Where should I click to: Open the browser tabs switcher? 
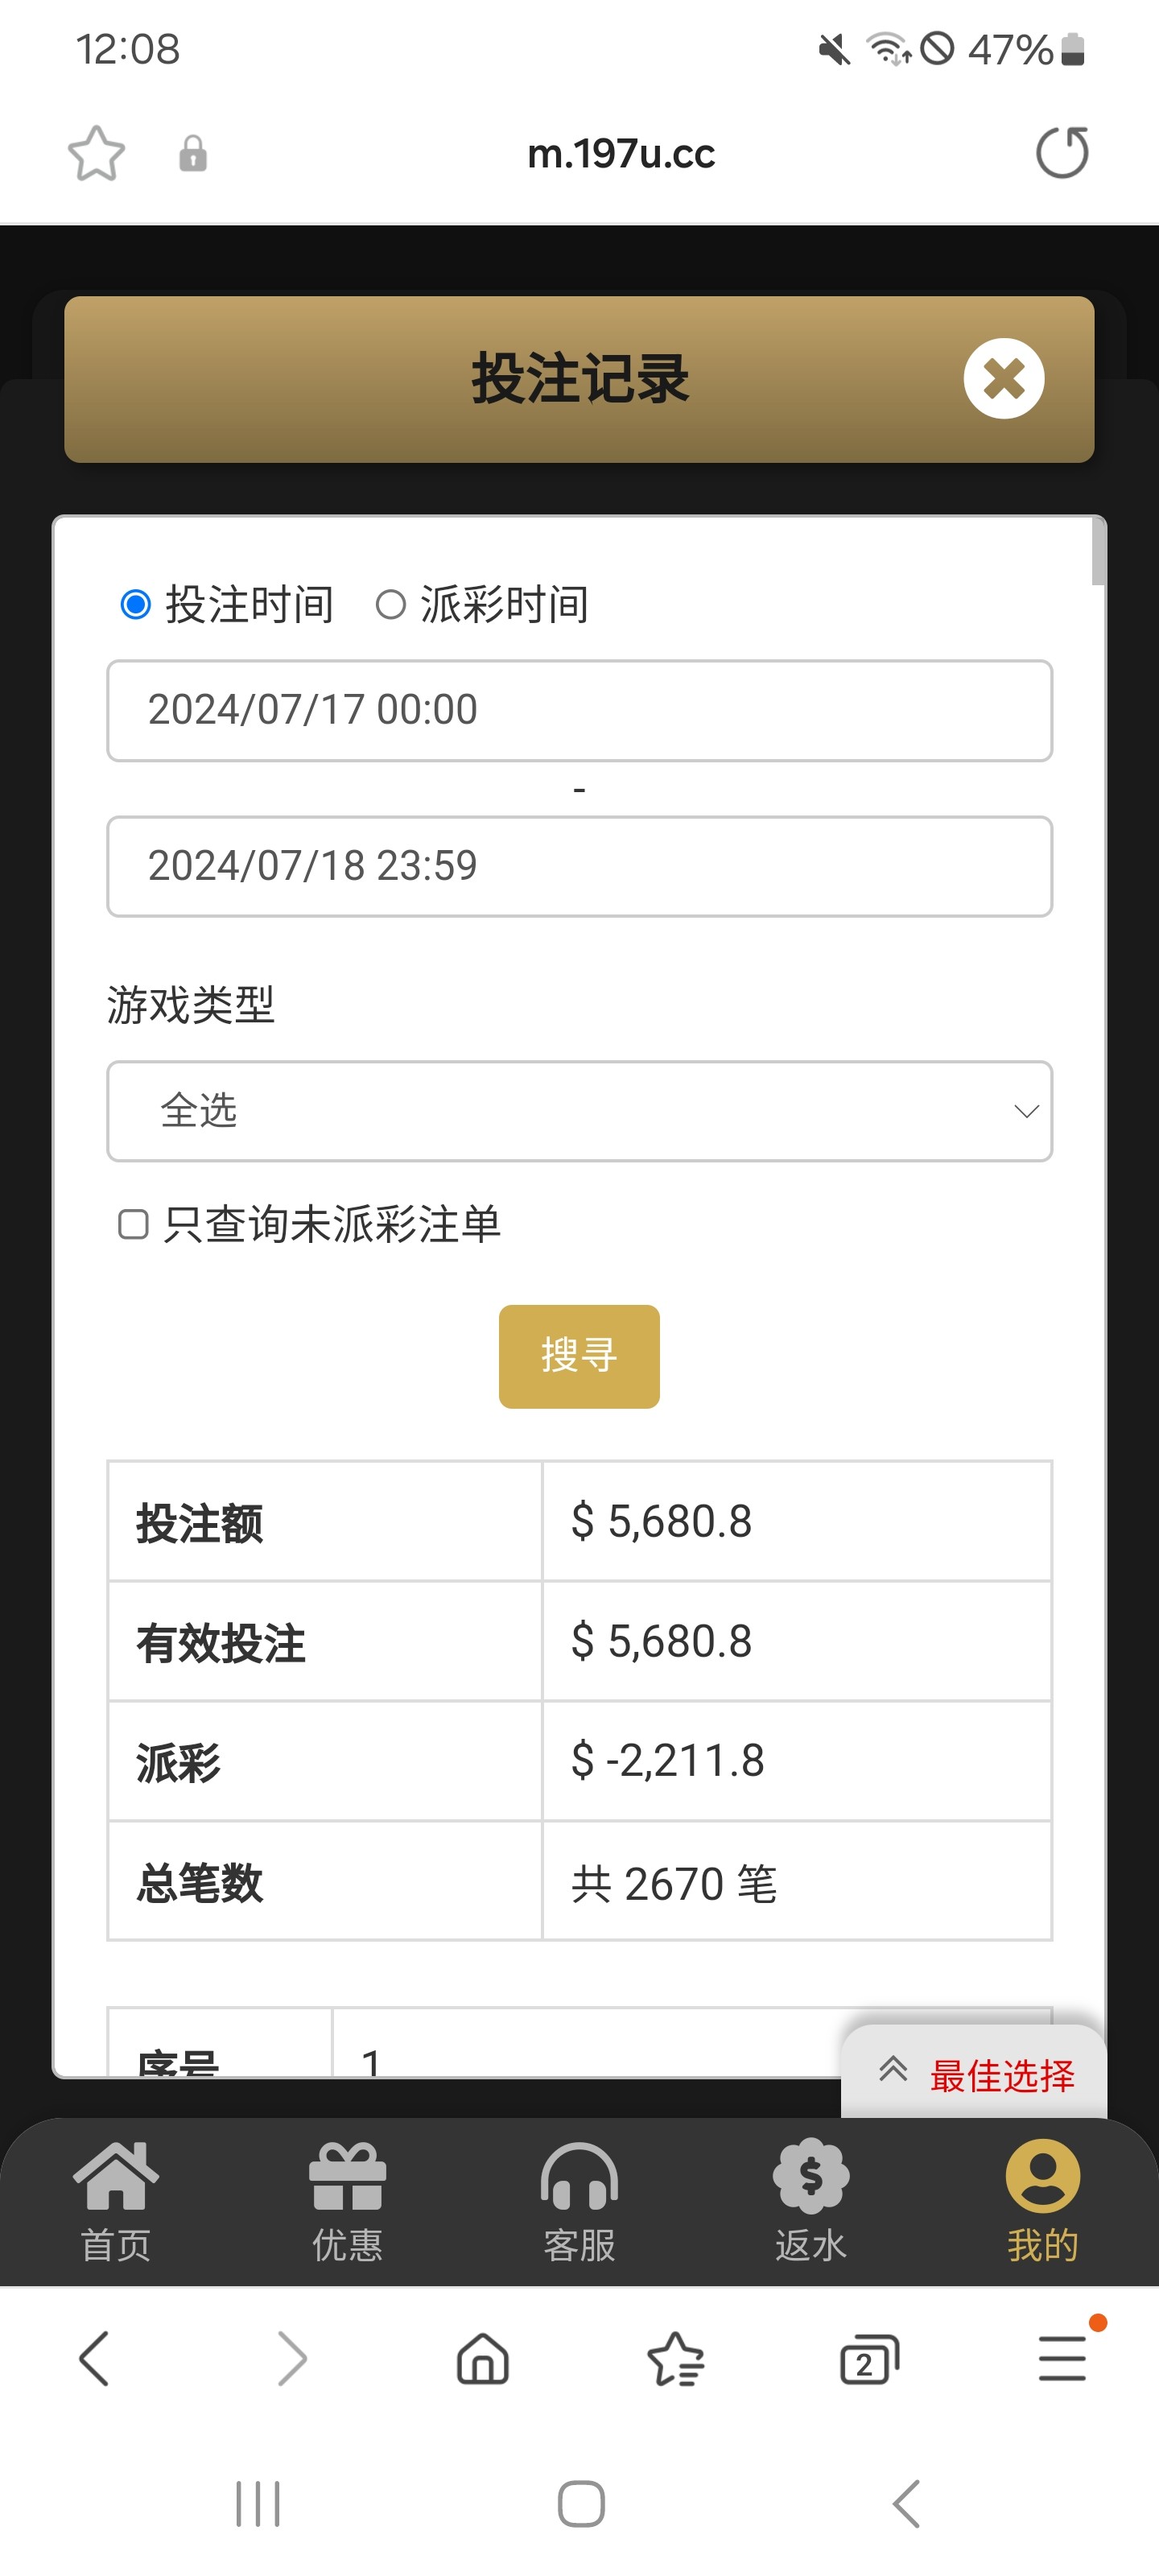pos(869,2360)
